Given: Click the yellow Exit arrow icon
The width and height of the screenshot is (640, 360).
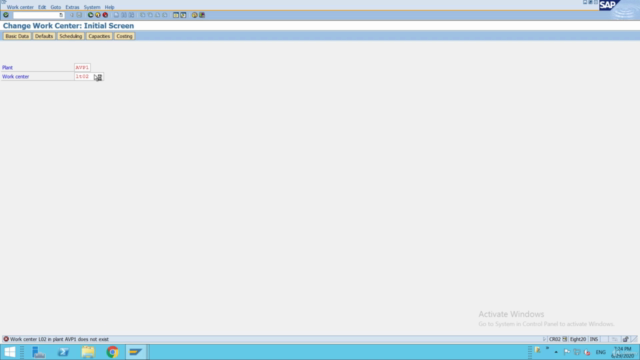Looking at the screenshot, I should tap(98, 15).
